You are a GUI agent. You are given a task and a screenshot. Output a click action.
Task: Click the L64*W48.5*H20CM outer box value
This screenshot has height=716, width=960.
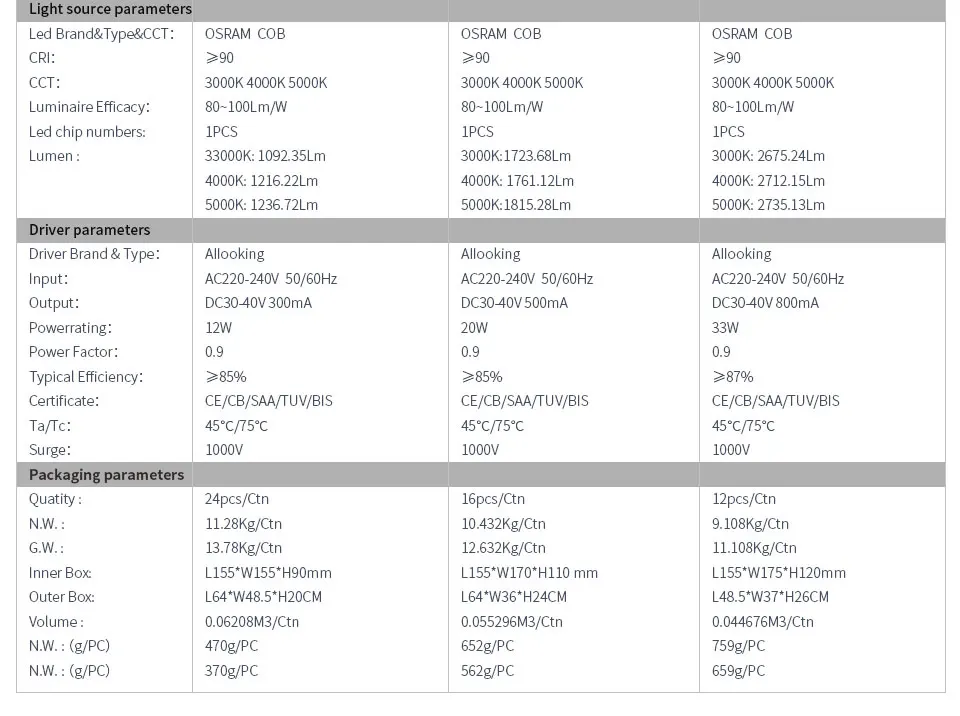tap(263, 597)
